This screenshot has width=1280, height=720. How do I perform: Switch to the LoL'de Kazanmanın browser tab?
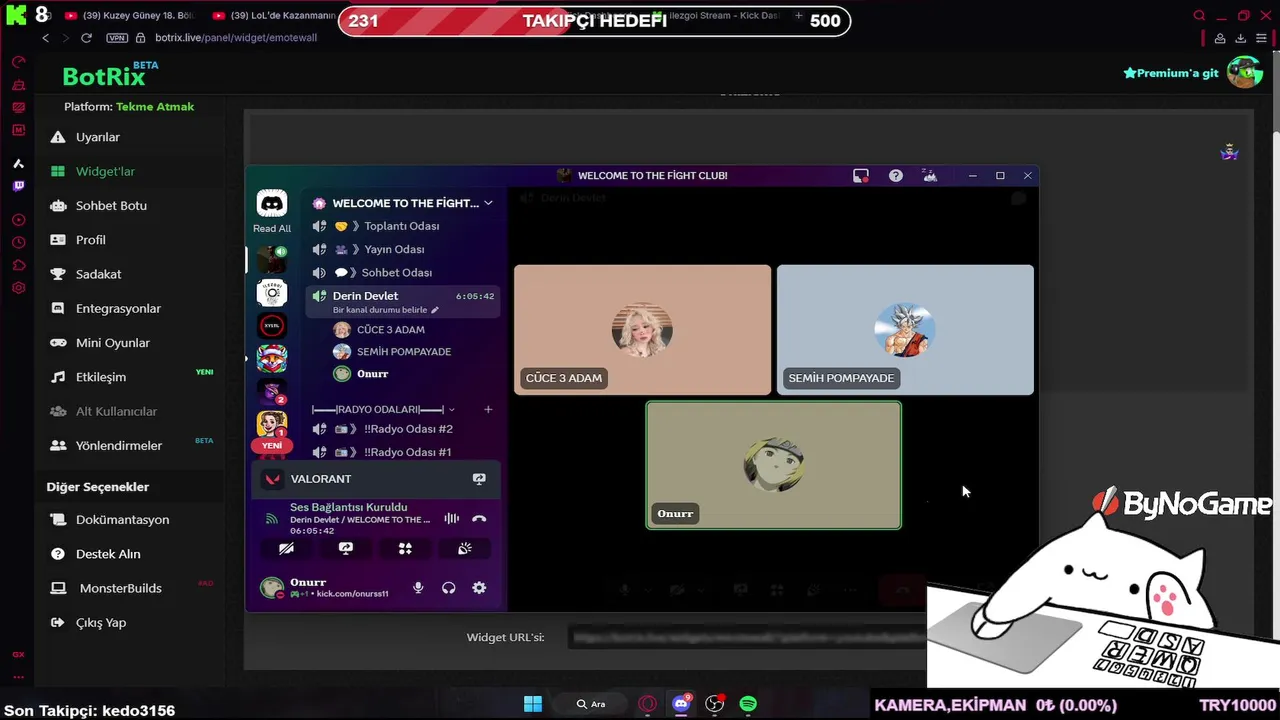pyautogui.click(x=275, y=16)
